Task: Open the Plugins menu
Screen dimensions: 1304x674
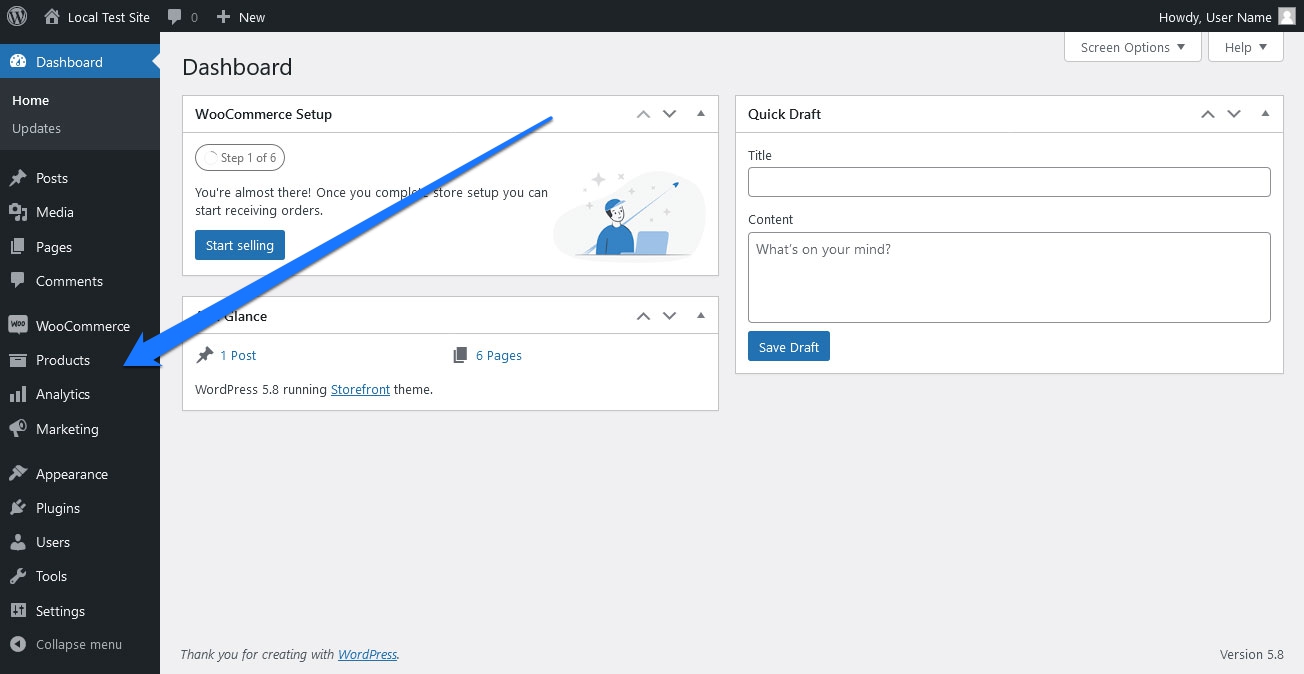Action: click(x=80, y=508)
